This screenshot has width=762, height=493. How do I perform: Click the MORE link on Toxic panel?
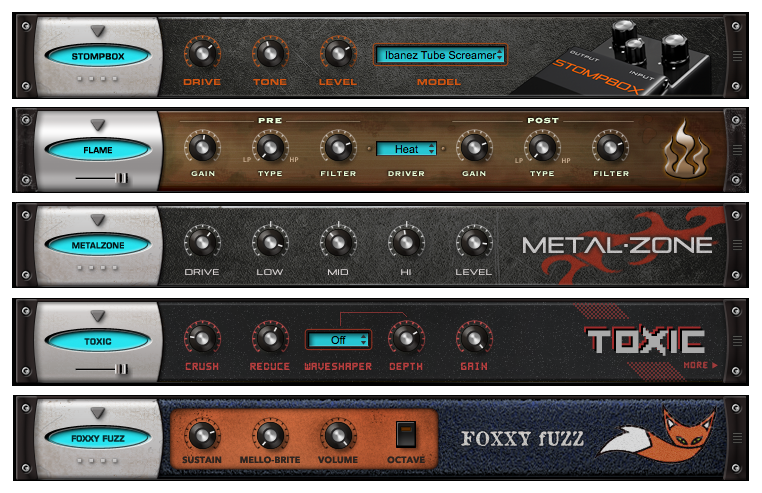pos(700,365)
